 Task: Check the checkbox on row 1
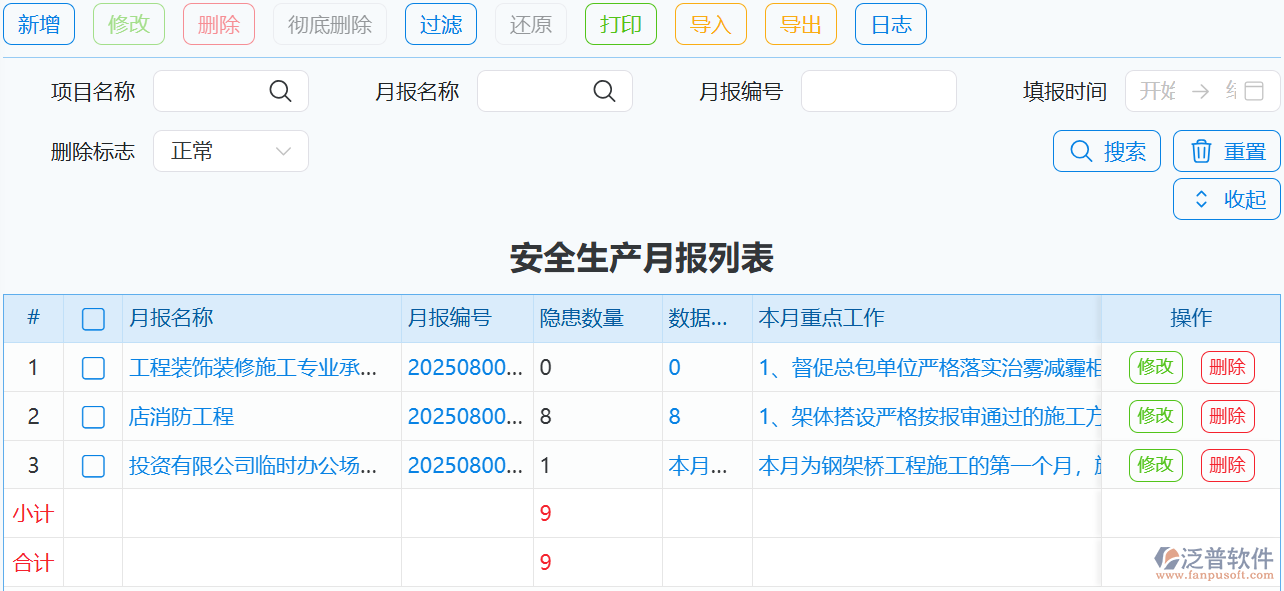click(x=93, y=367)
